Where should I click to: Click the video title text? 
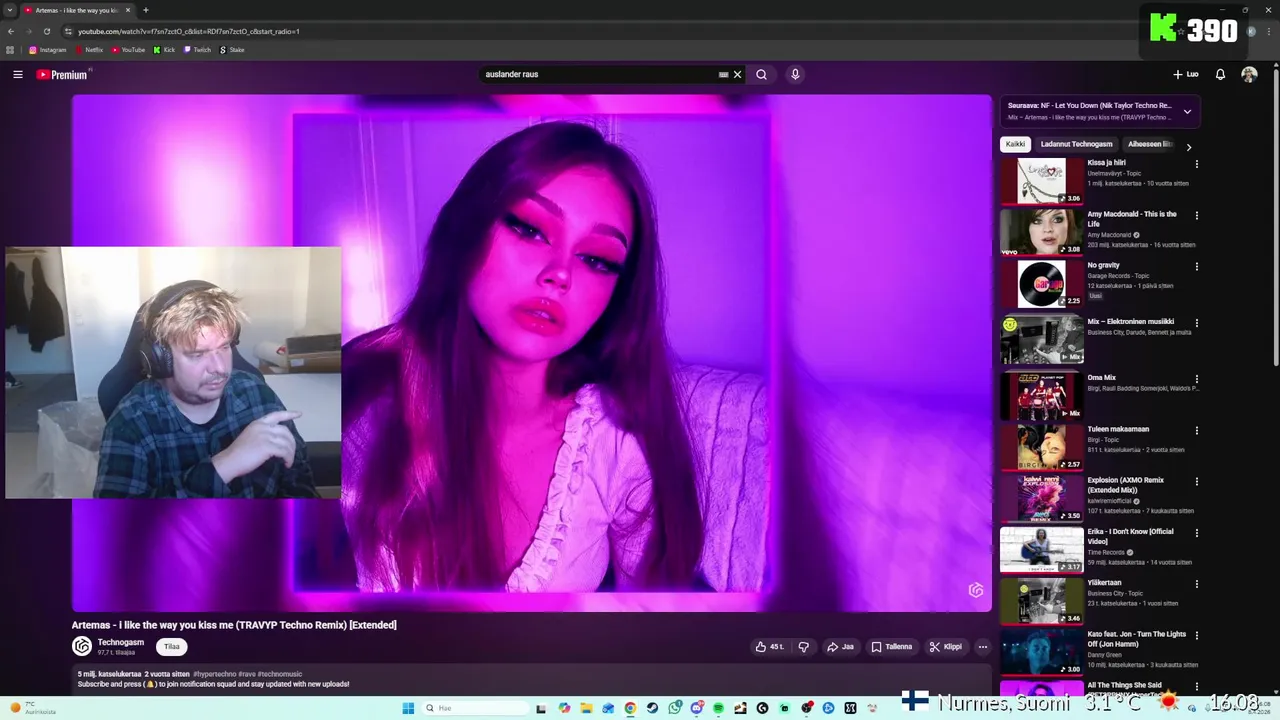(x=234, y=625)
